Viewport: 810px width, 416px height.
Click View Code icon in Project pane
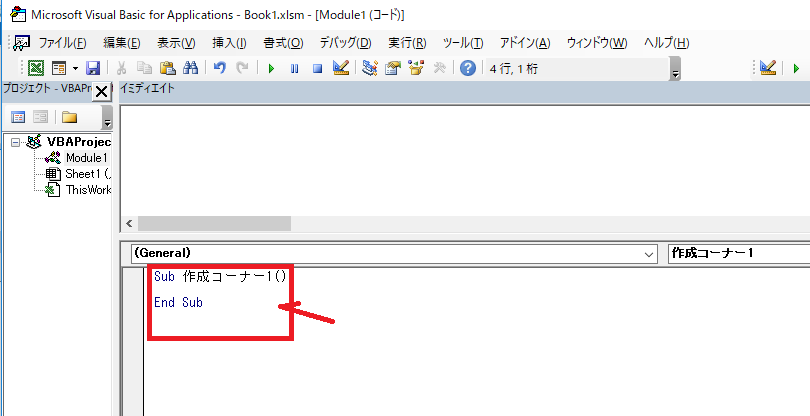click(18, 118)
